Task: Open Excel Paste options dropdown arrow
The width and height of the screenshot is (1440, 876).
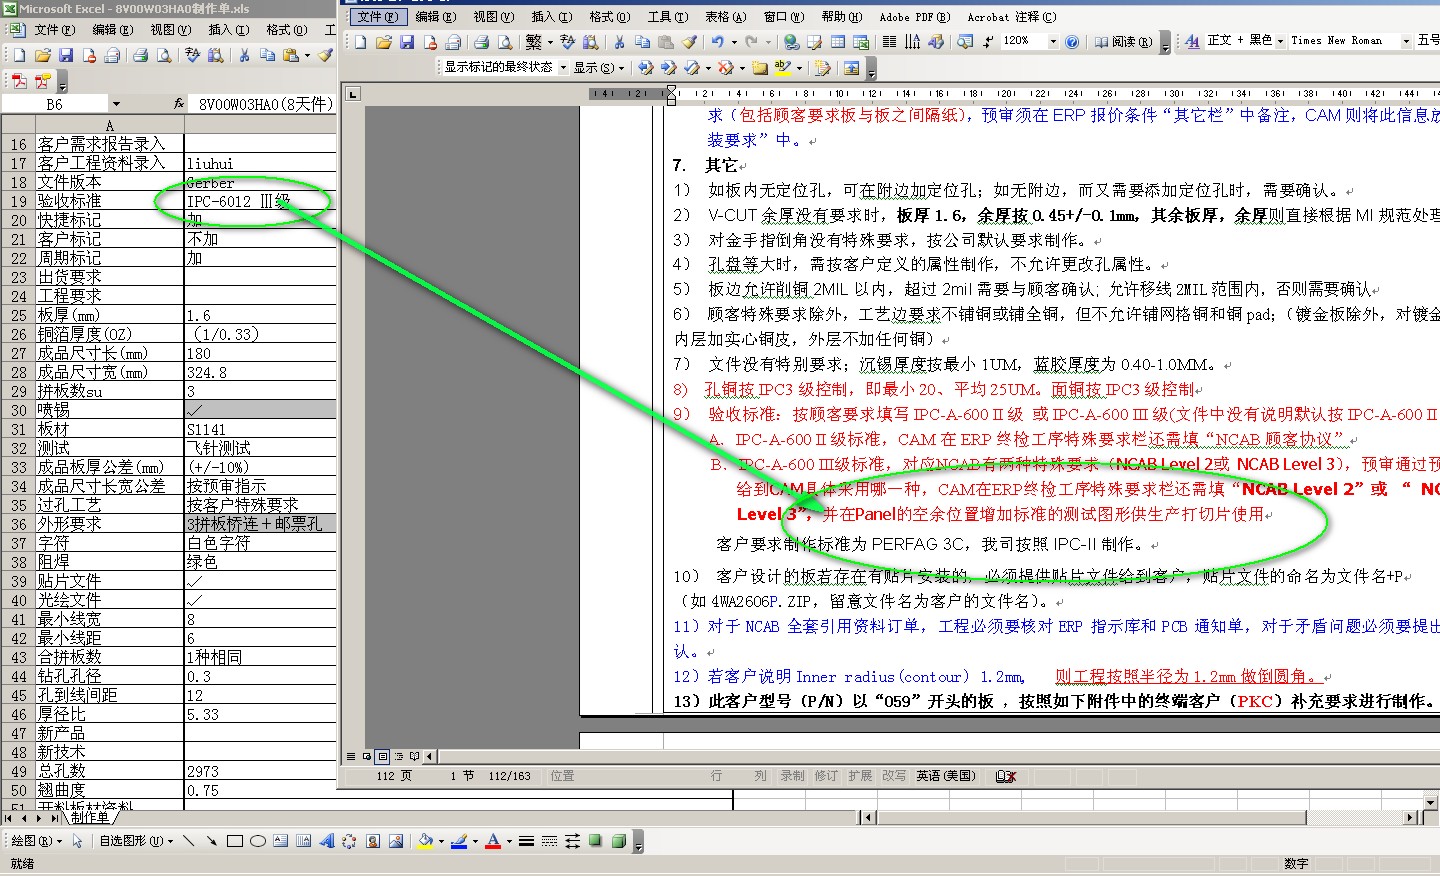Action: click(x=307, y=55)
